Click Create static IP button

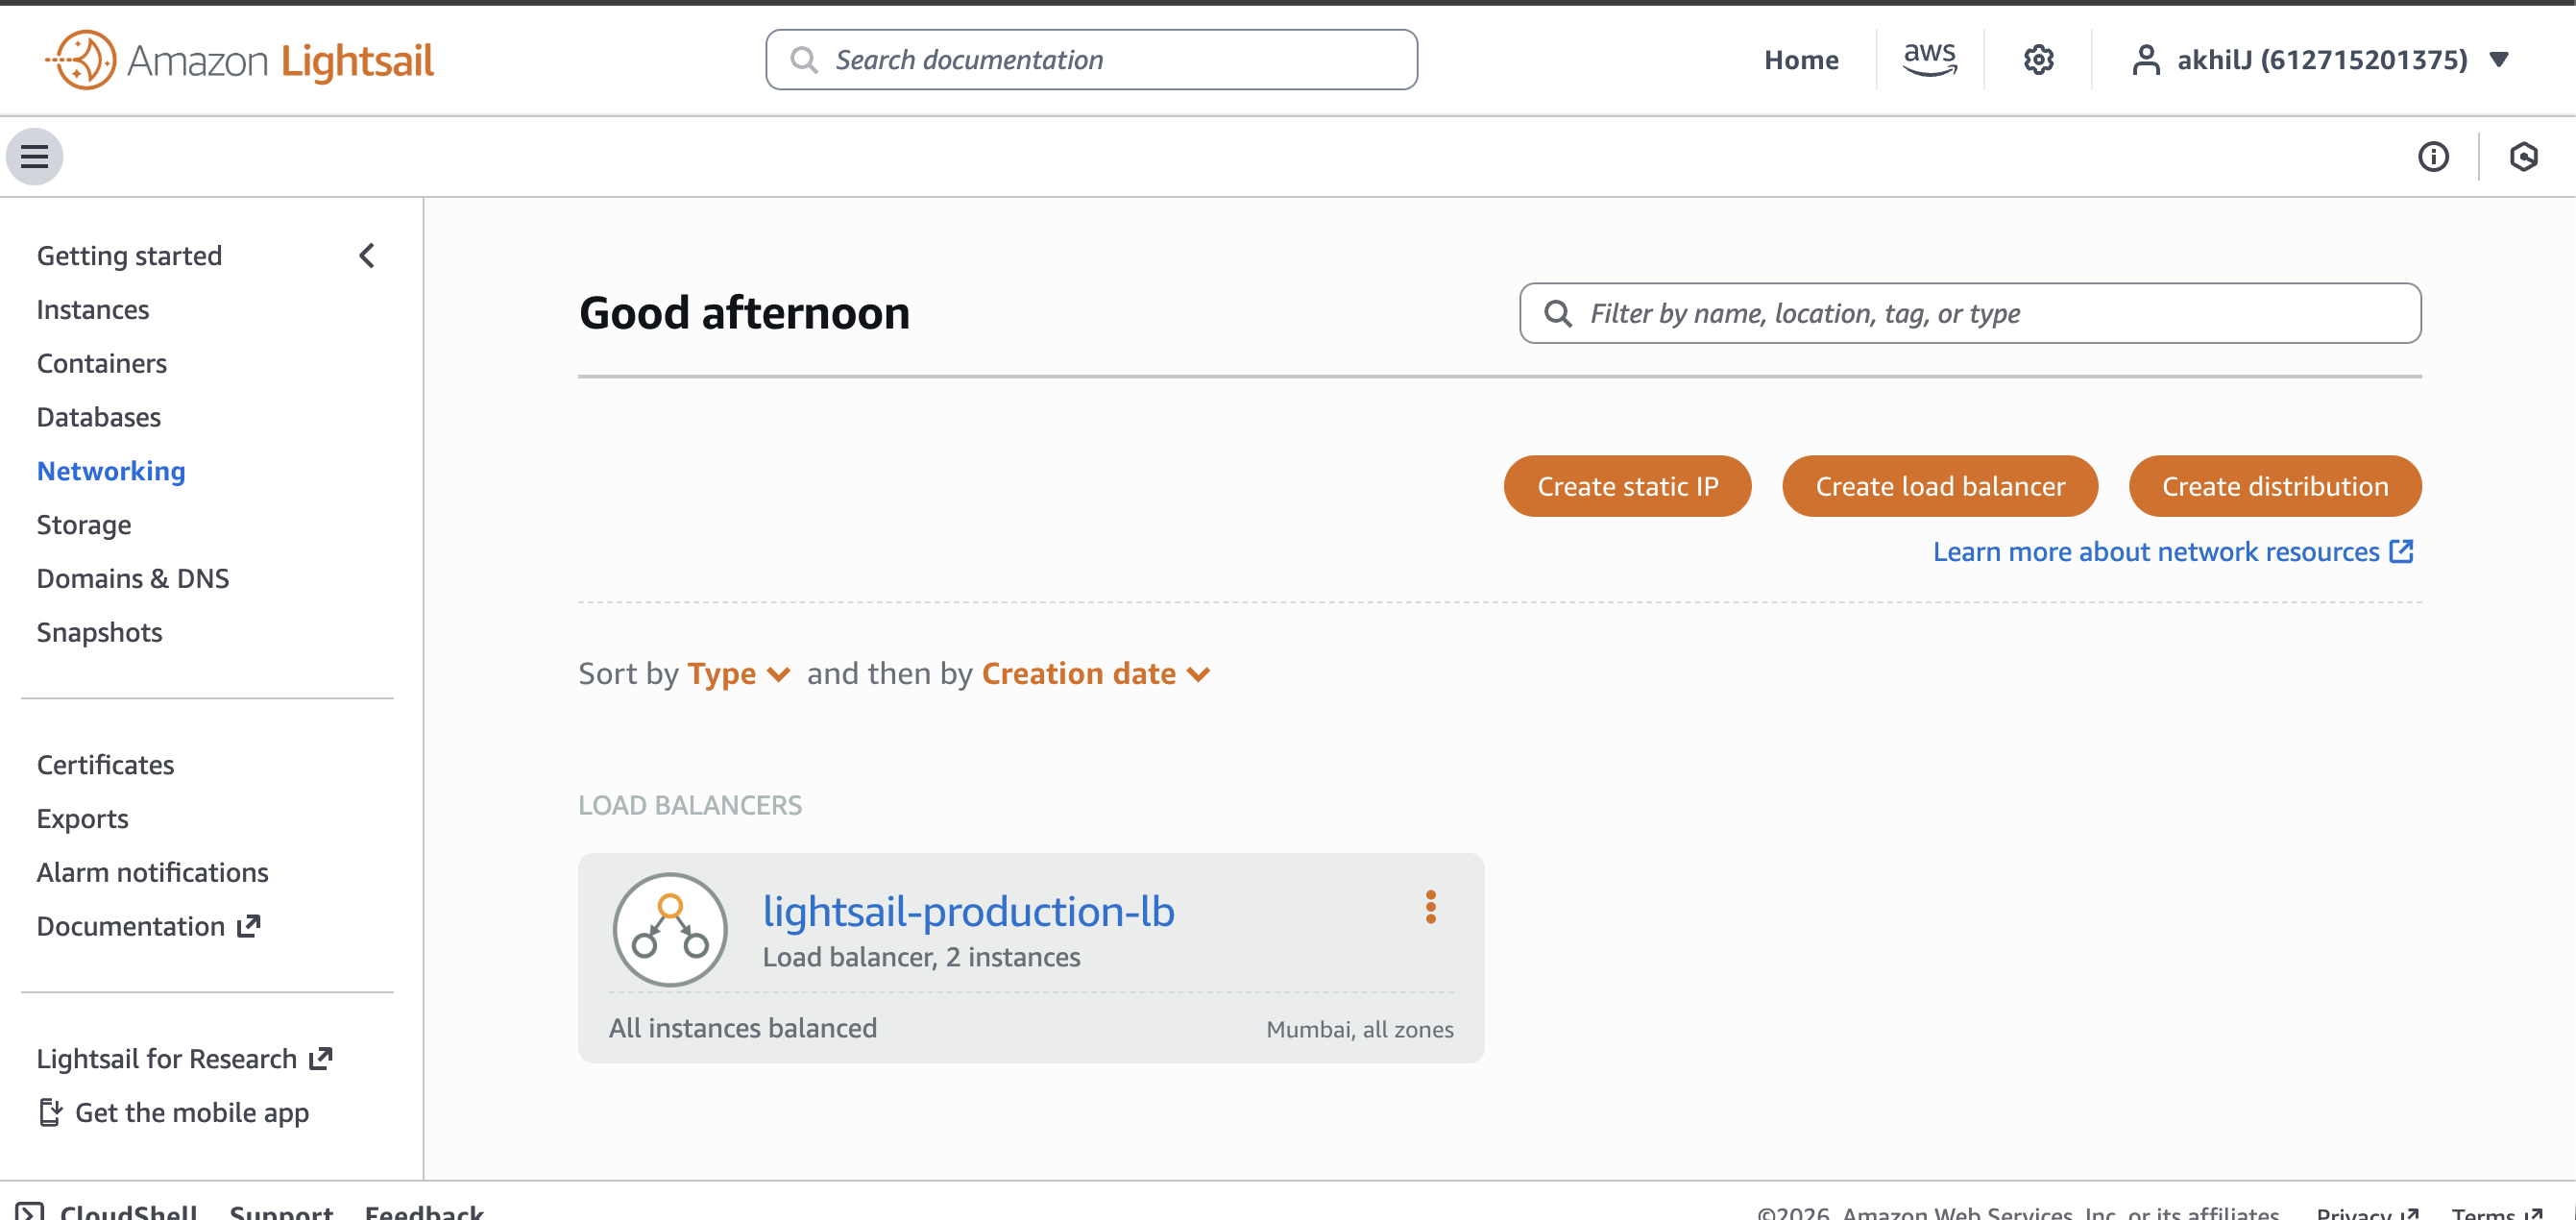1627,487
